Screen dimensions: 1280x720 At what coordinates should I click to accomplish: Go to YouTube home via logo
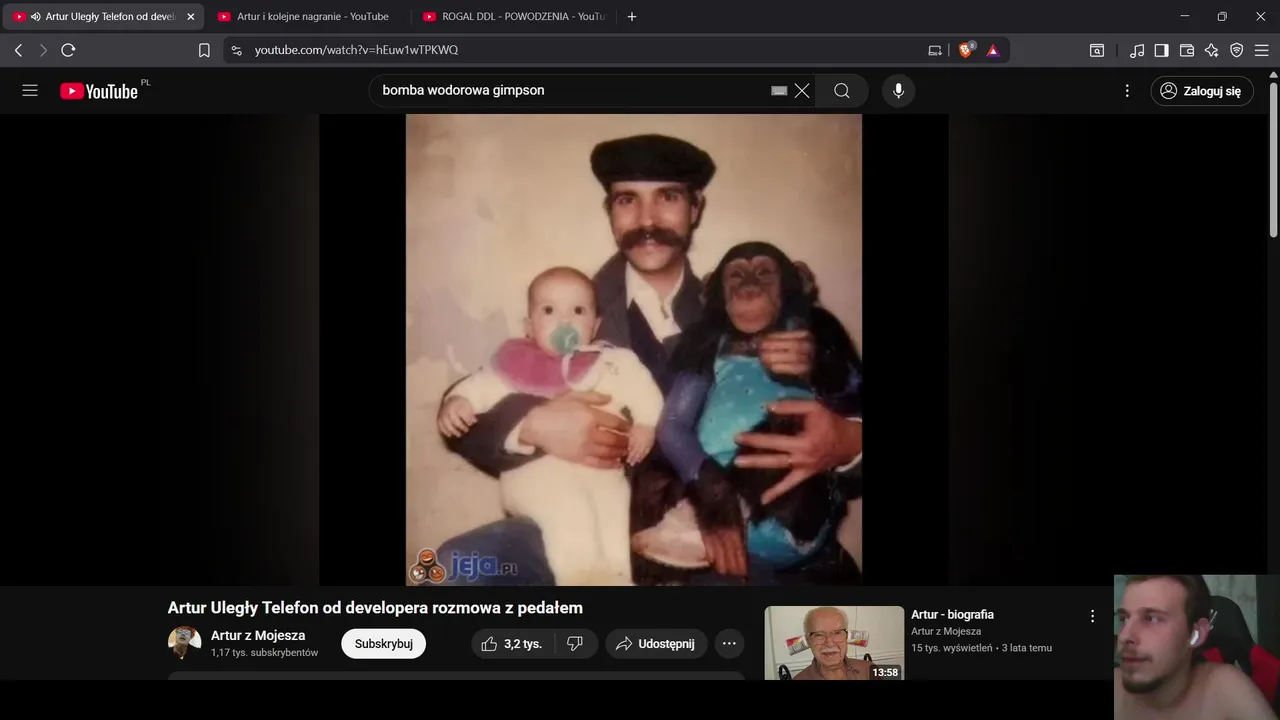[x=99, y=91]
